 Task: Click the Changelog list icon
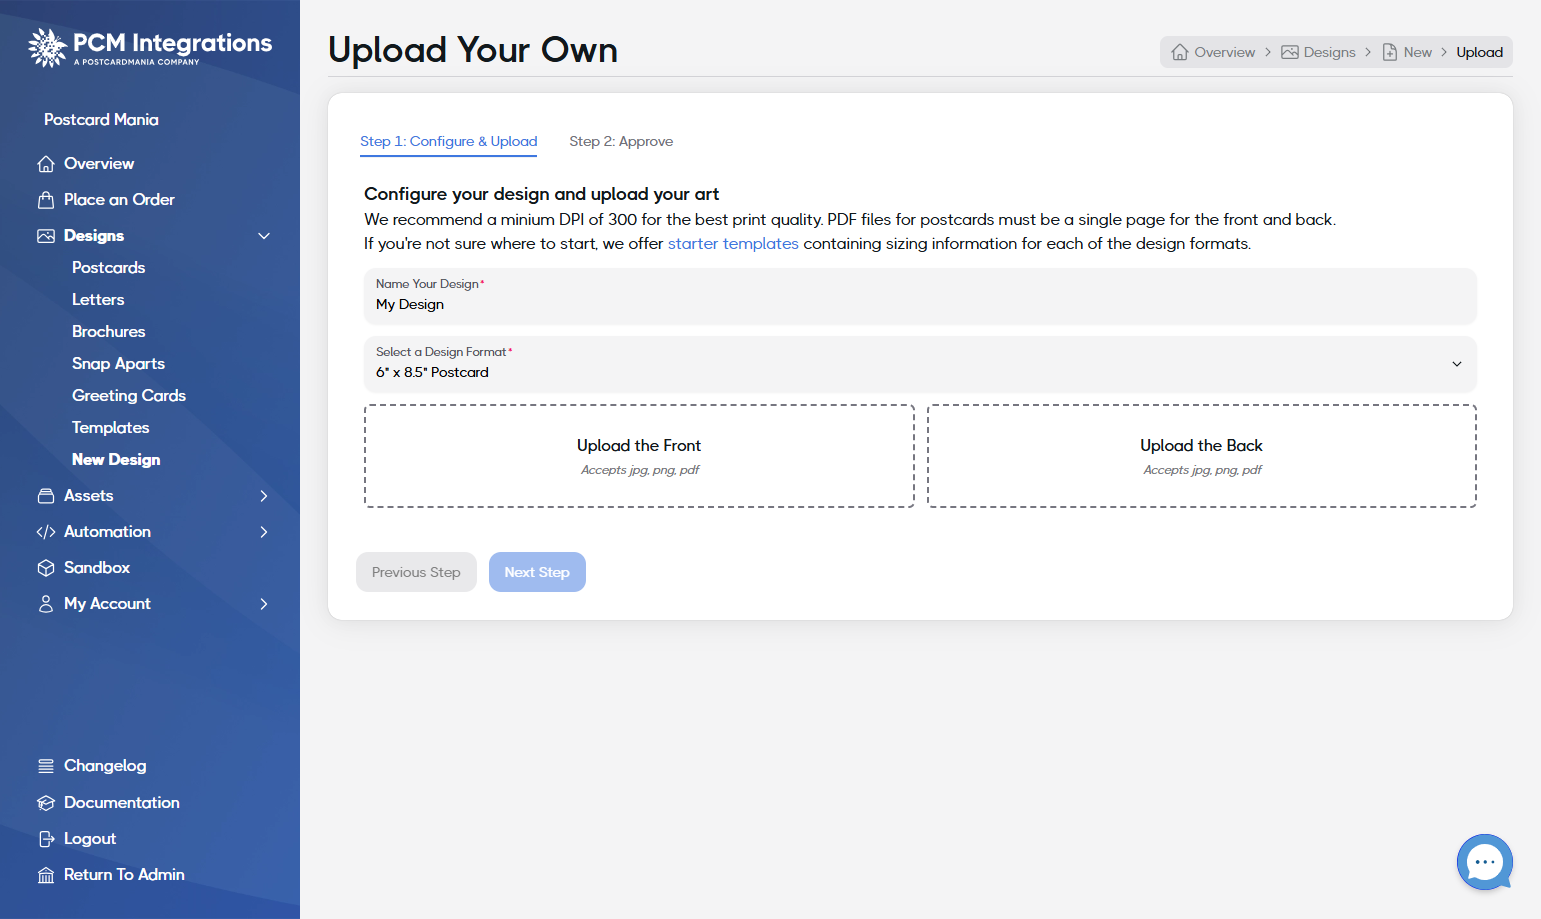tap(46, 766)
